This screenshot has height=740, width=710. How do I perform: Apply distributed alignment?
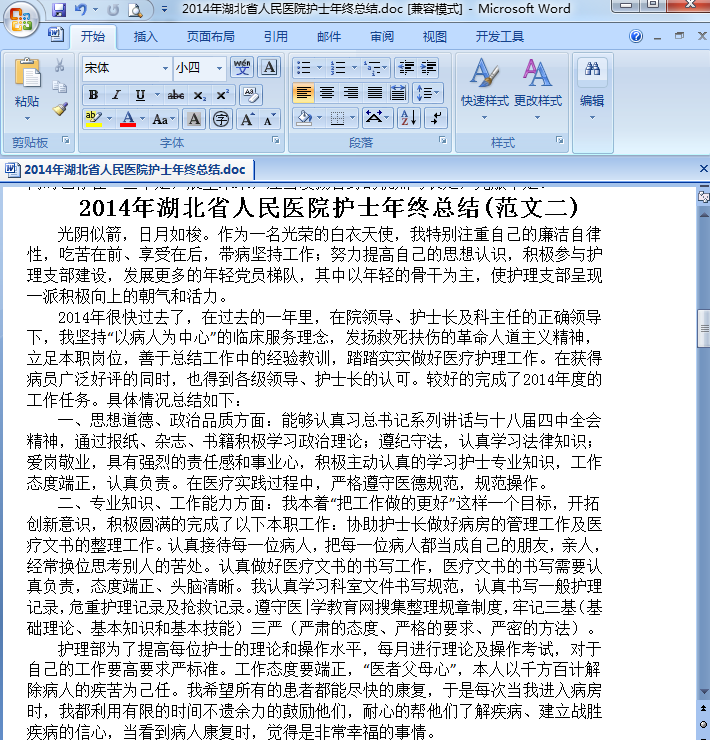click(x=398, y=92)
